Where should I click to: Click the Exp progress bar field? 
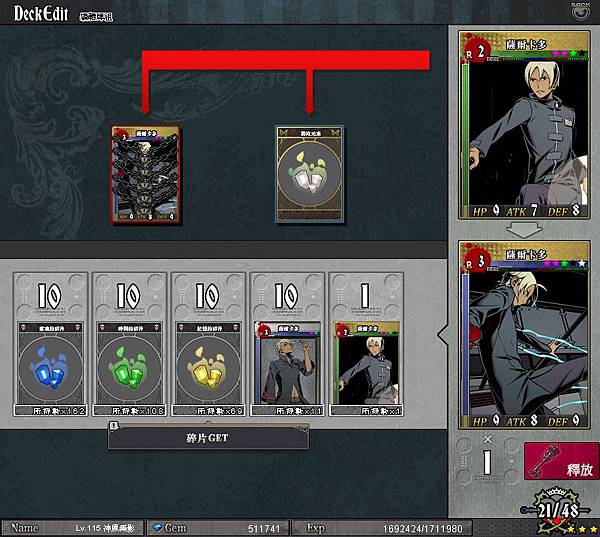(382, 528)
